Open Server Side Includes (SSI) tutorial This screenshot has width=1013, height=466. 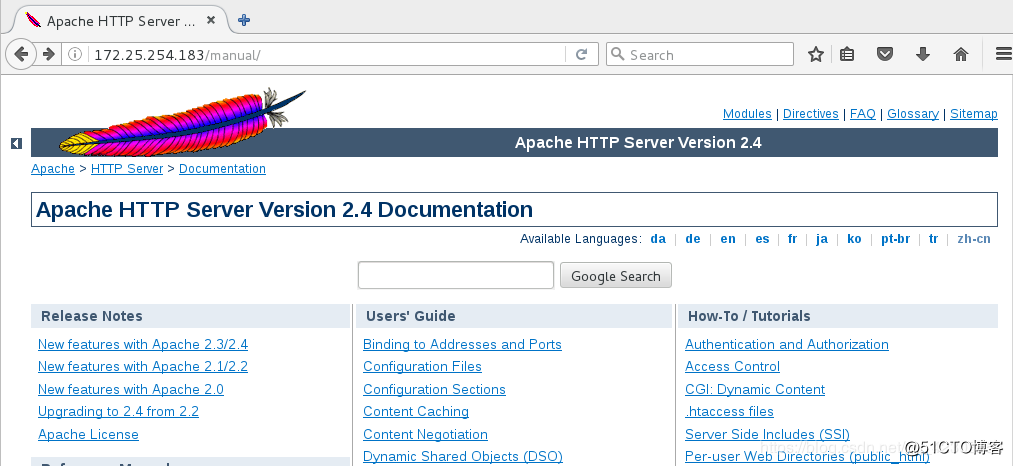768,434
